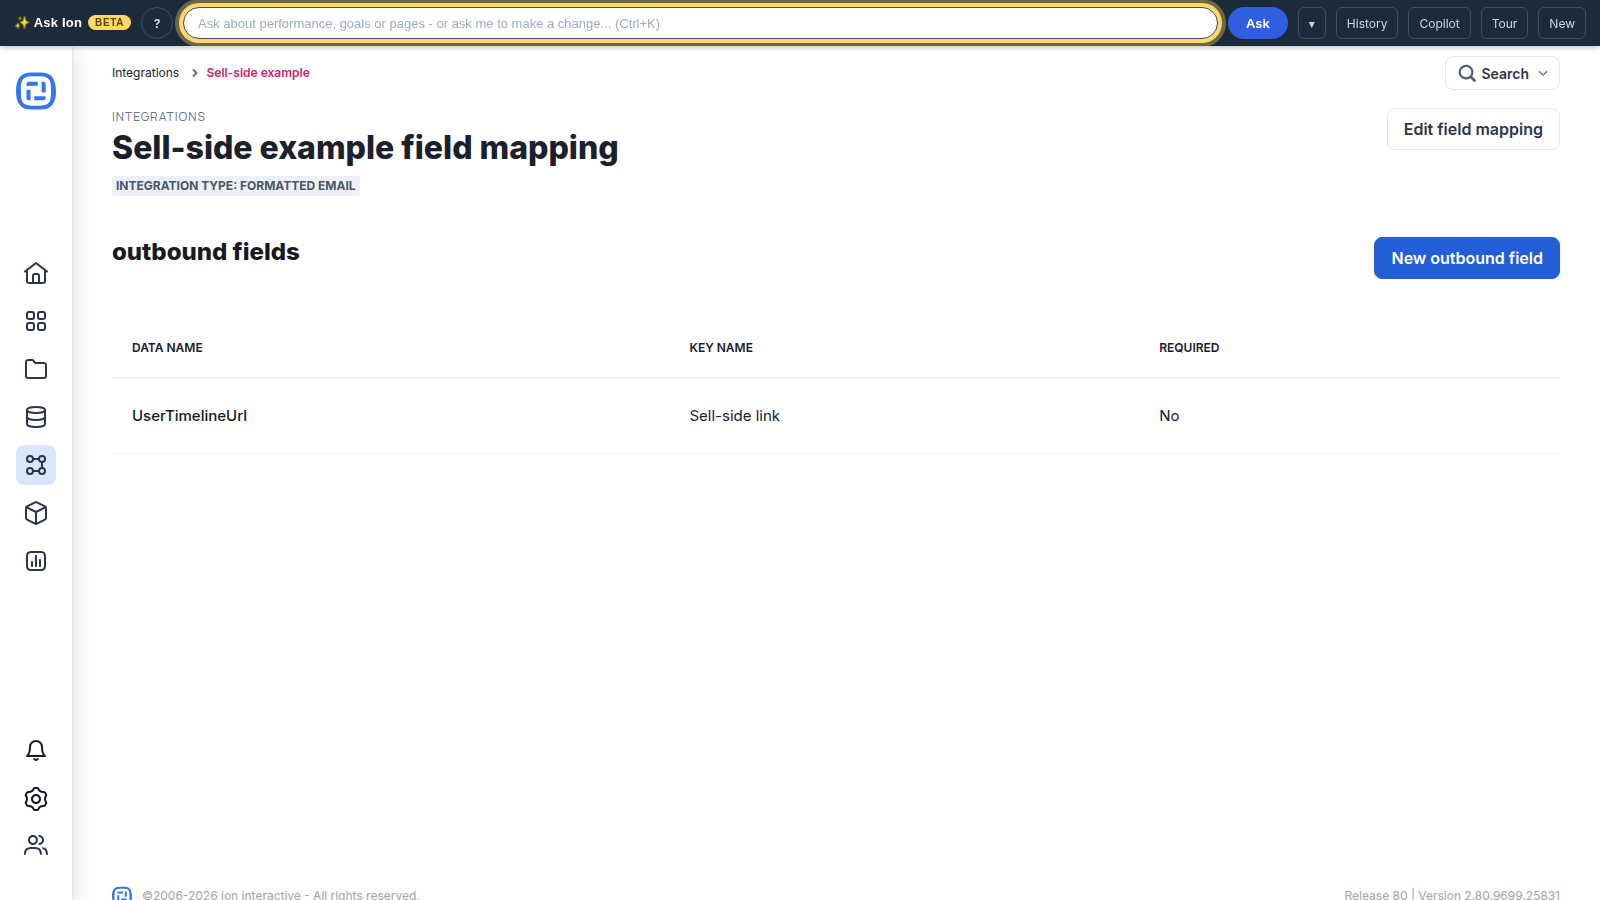Select the UserTimelineUrl data name cell
This screenshot has width=1600, height=900.
189,416
